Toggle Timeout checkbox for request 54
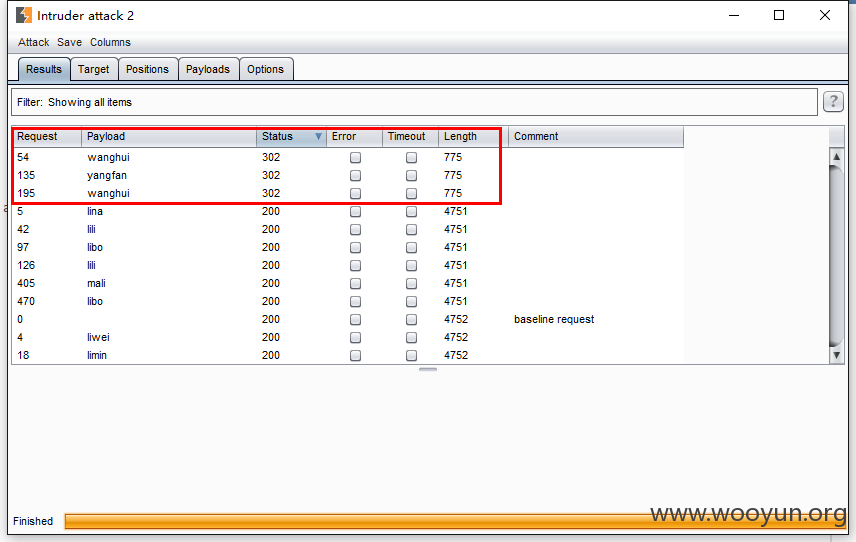 tap(412, 158)
